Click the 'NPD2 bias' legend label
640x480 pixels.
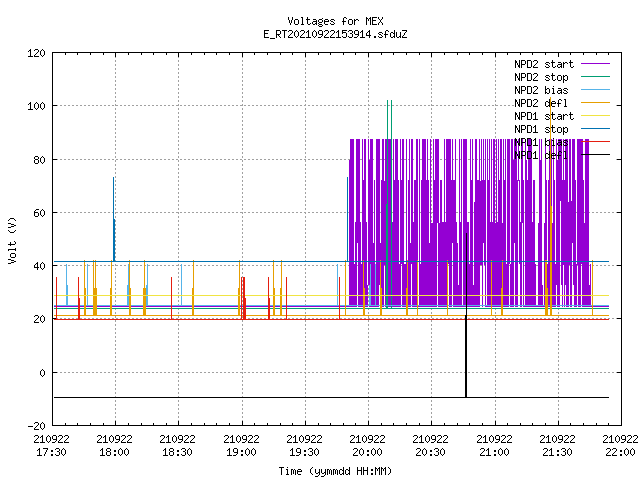(x=541, y=90)
